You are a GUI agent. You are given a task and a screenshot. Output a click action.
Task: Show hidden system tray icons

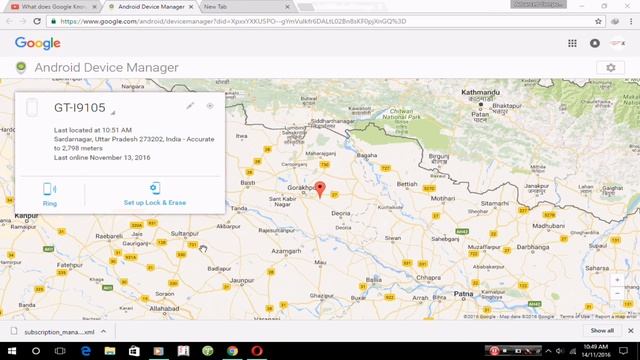click(548, 351)
